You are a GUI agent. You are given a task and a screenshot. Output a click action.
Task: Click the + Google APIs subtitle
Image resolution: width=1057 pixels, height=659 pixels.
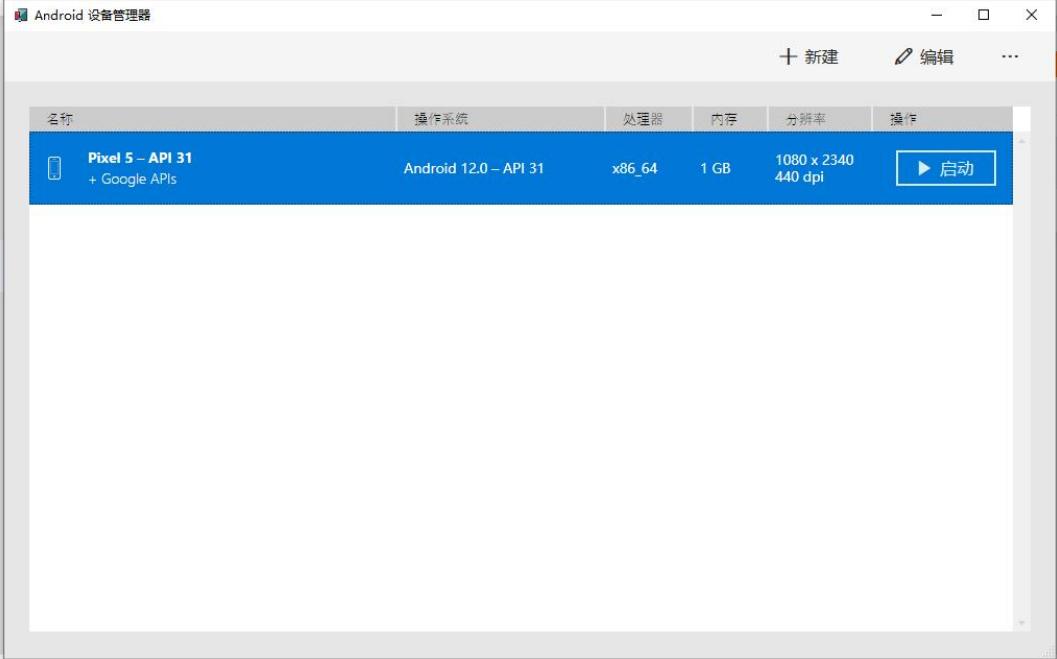pos(133,179)
